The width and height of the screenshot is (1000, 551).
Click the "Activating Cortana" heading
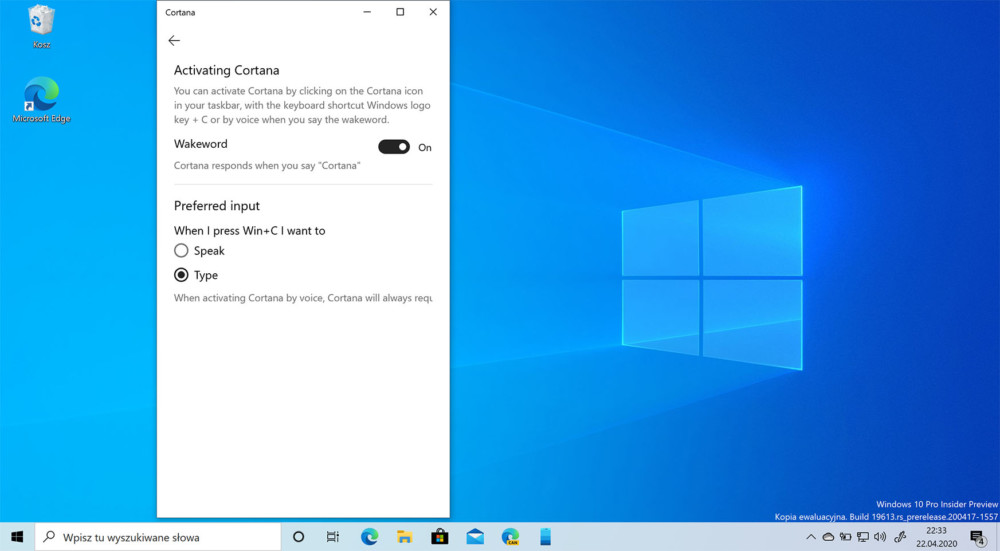click(x=226, y=70)
